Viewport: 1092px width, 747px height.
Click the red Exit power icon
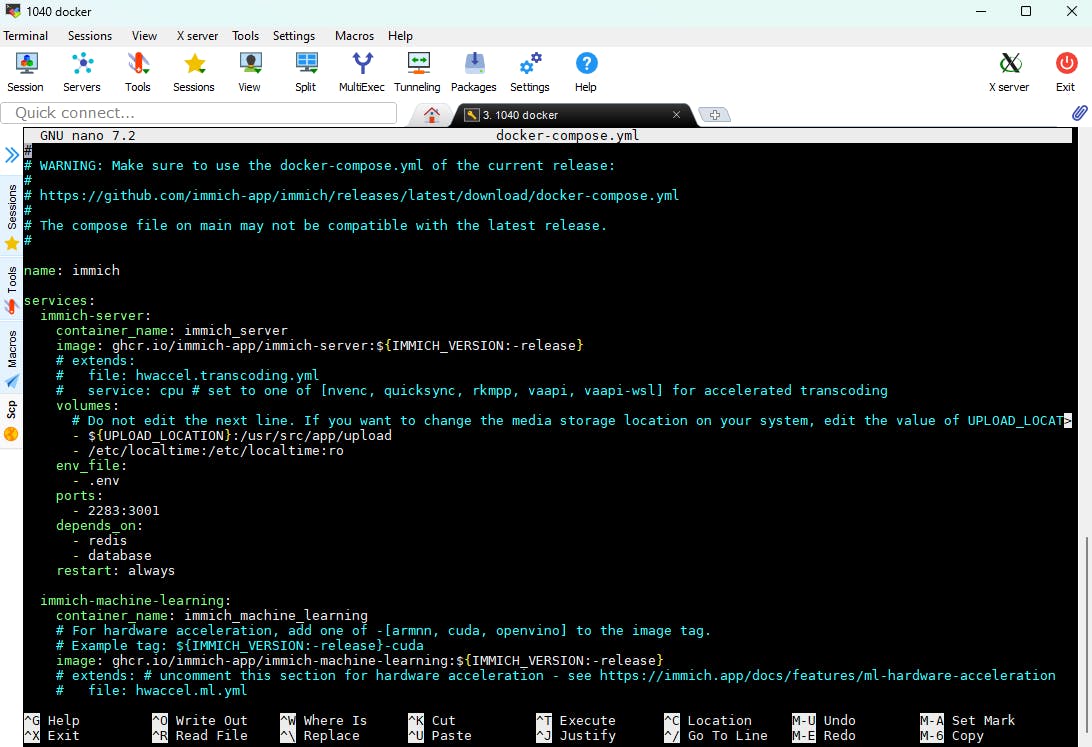(1066, 72)
